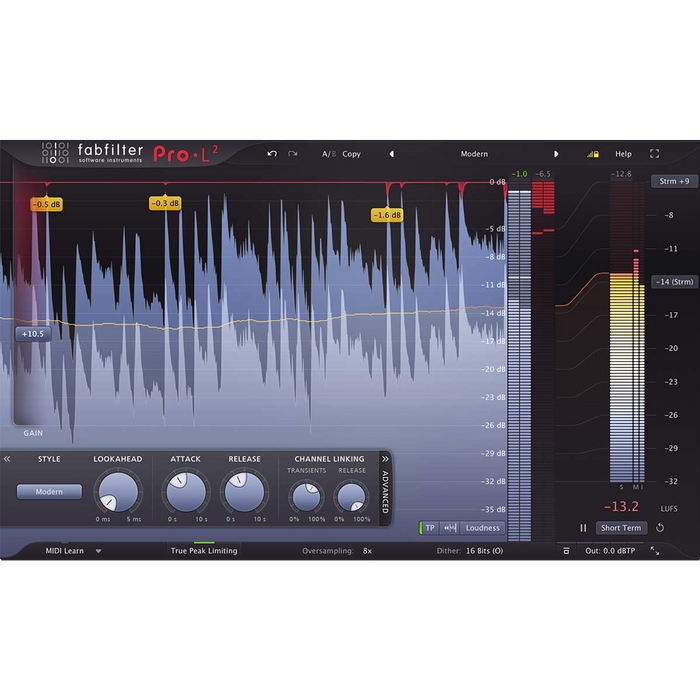Go to next preset arrow

556,154
